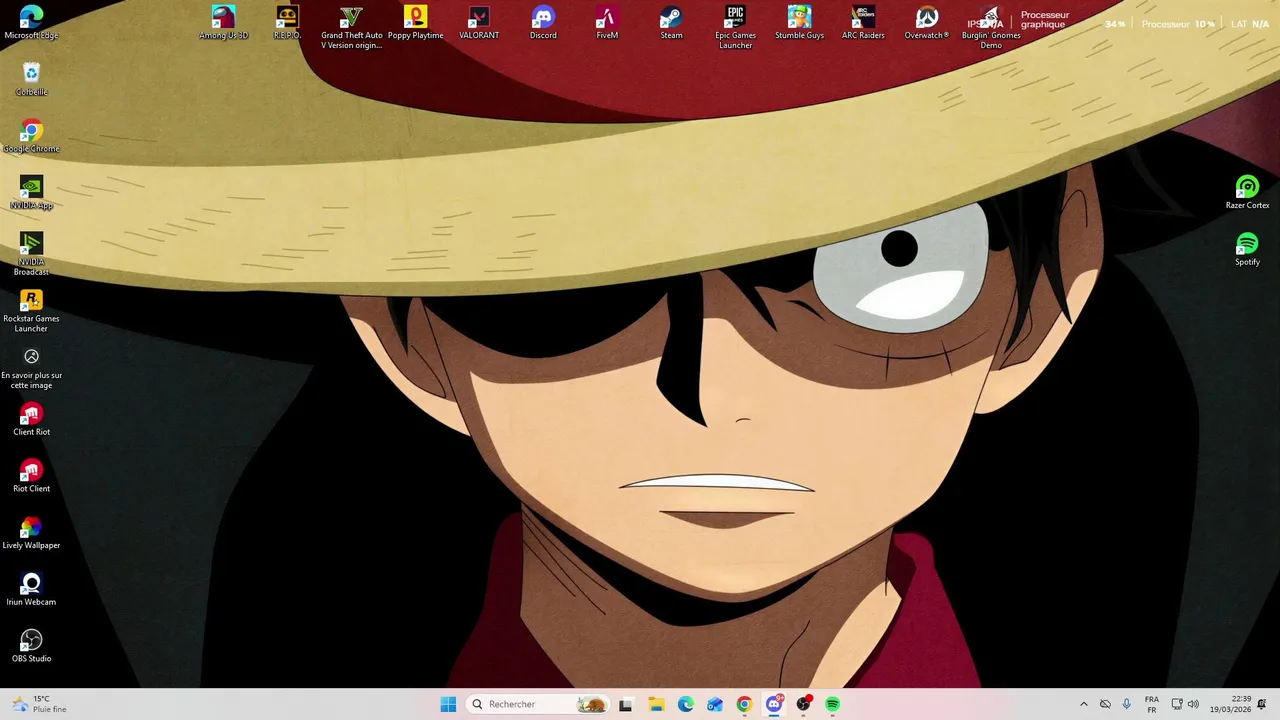Open weather widget showing 15°C Pluie fine

40,704
